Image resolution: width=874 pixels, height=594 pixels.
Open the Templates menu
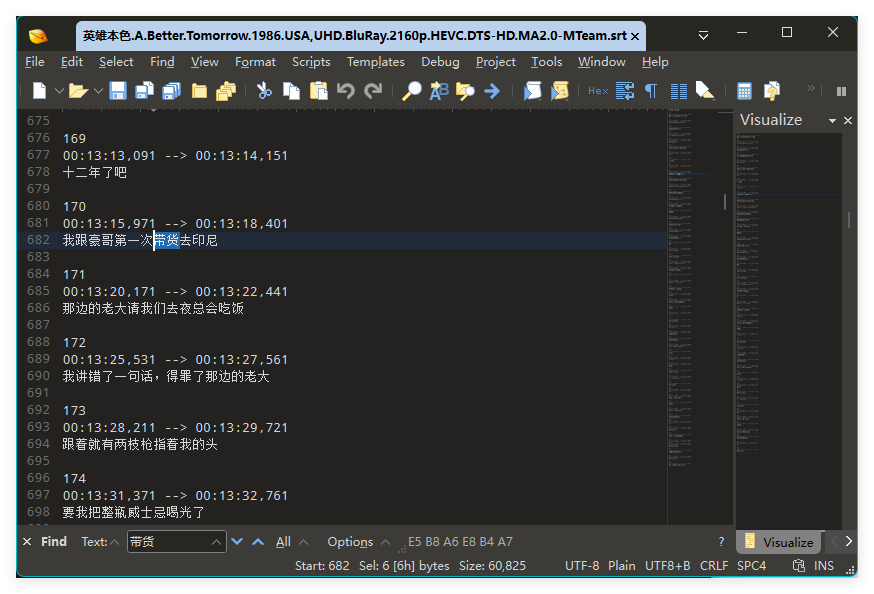point(376,62)
